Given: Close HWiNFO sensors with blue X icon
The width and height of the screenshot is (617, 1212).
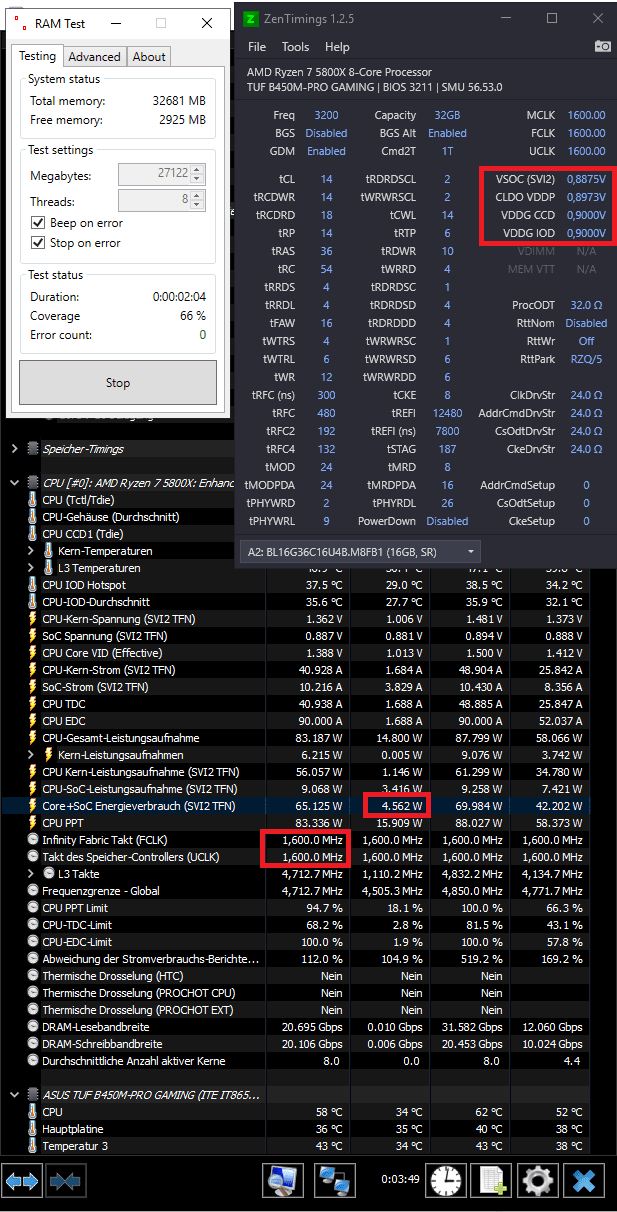Looking at the screenshot, I should [x=586, y=1180].
